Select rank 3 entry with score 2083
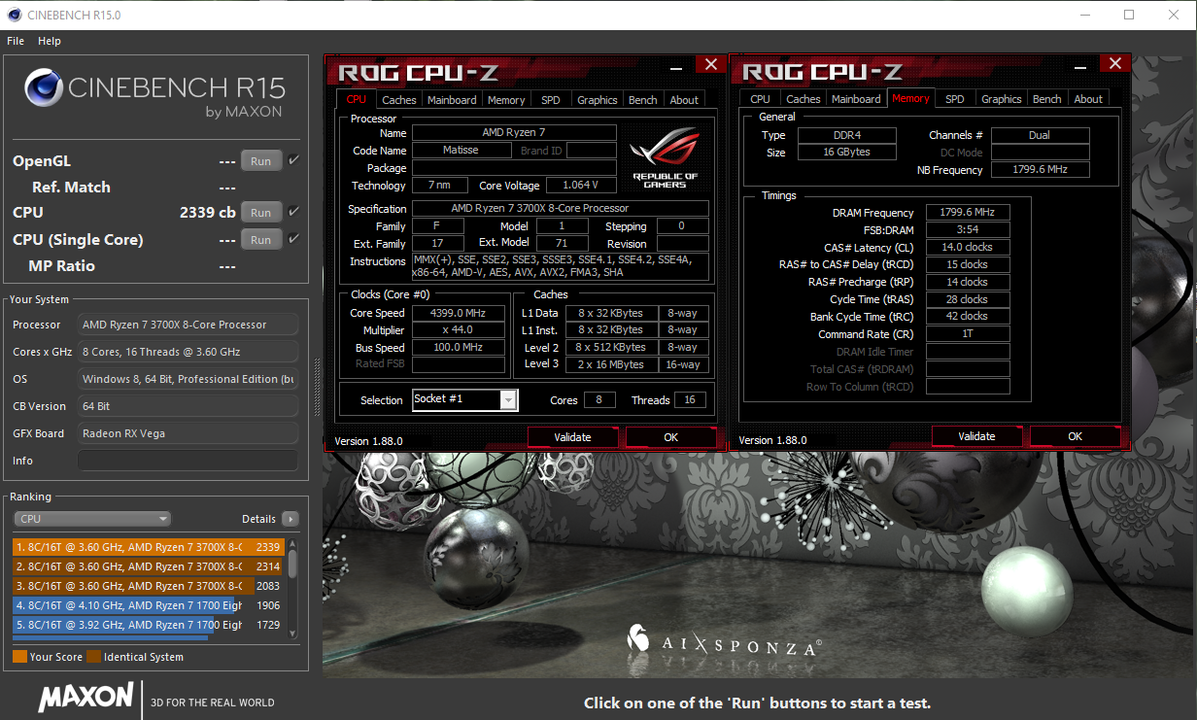The width and height of the screenshot is (1197, 720). pos(148,586)
